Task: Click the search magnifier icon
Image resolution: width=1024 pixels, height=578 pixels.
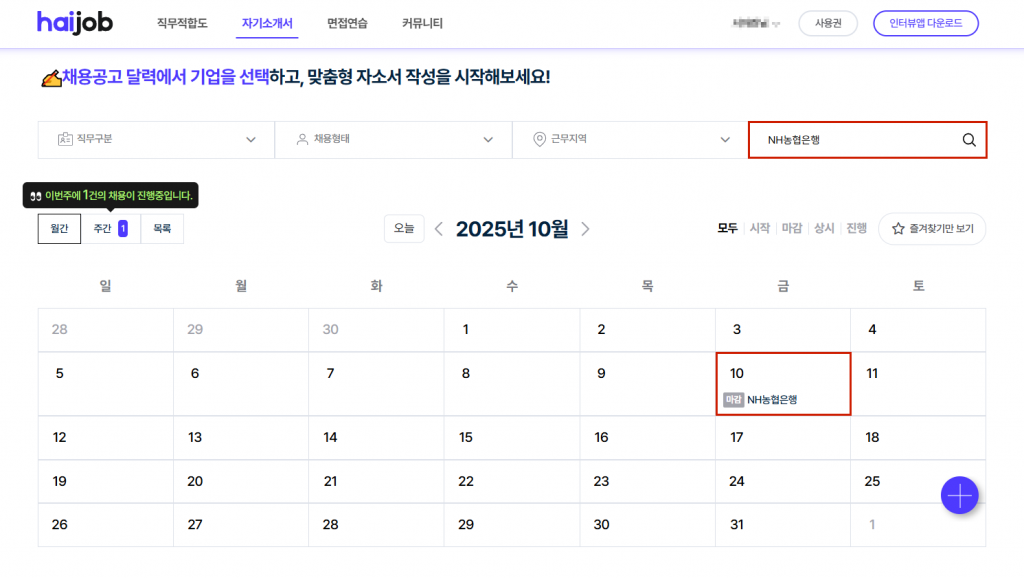Action: [x=968, y=140]
